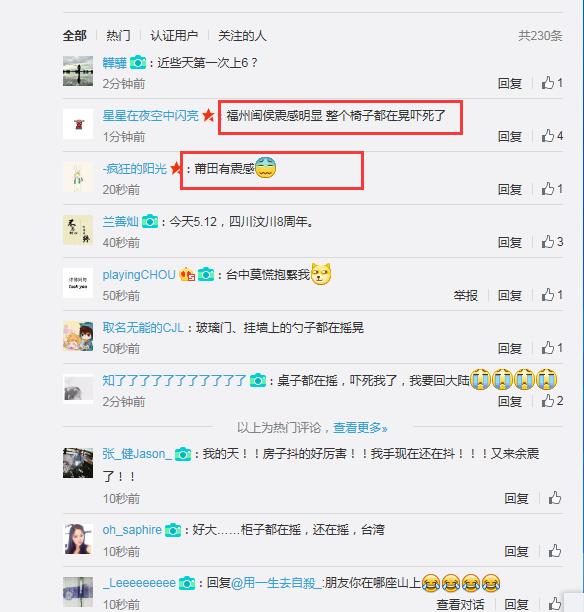584x612 pixels.
Task: Like oh_saphire's comment
Action: (x=555, y=551)
